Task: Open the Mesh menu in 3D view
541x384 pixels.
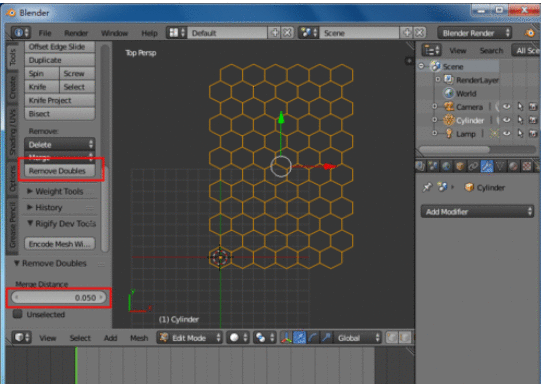Action: [139, 338]
